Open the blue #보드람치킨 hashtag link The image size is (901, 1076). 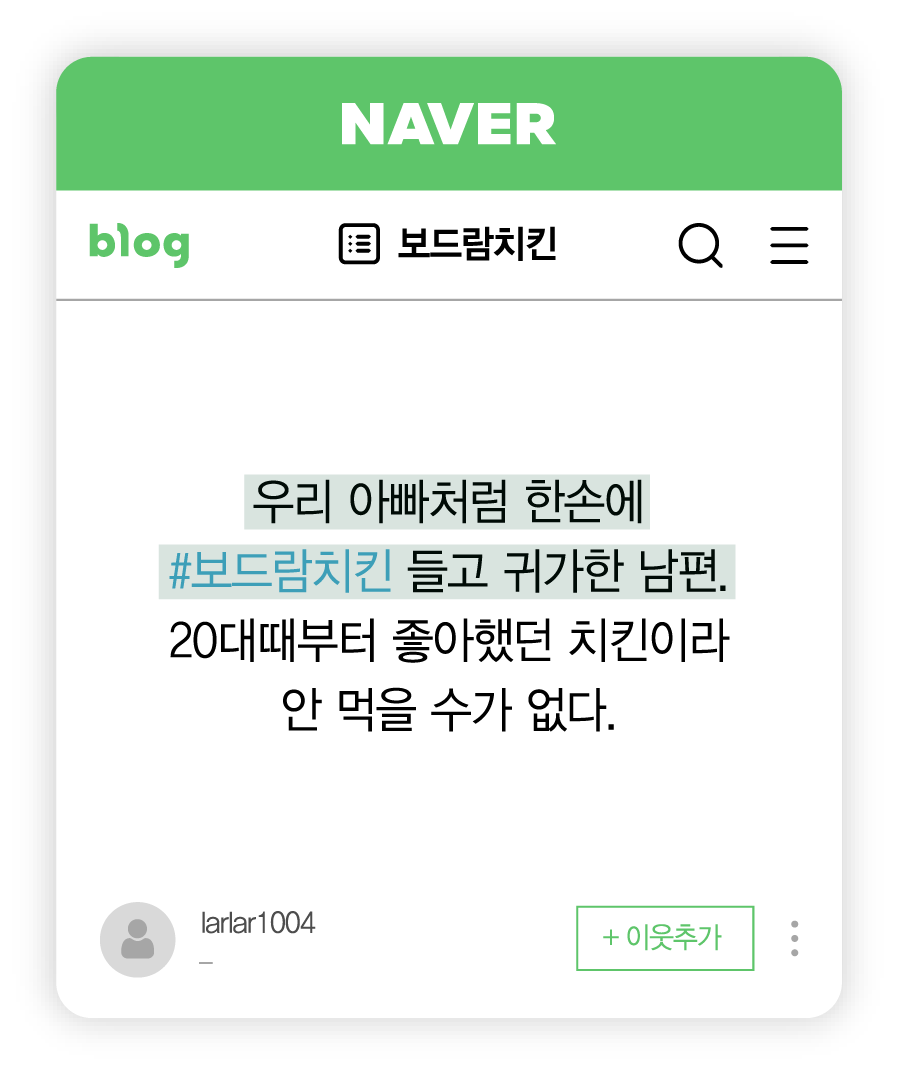pos(281,571)
